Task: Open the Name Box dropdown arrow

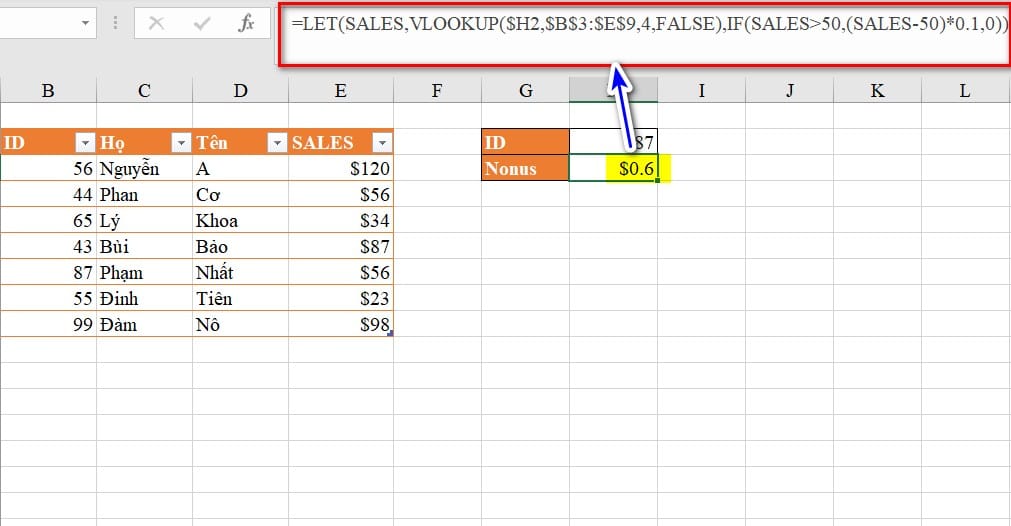Action: pyautogui.click(x=85, y=23)
